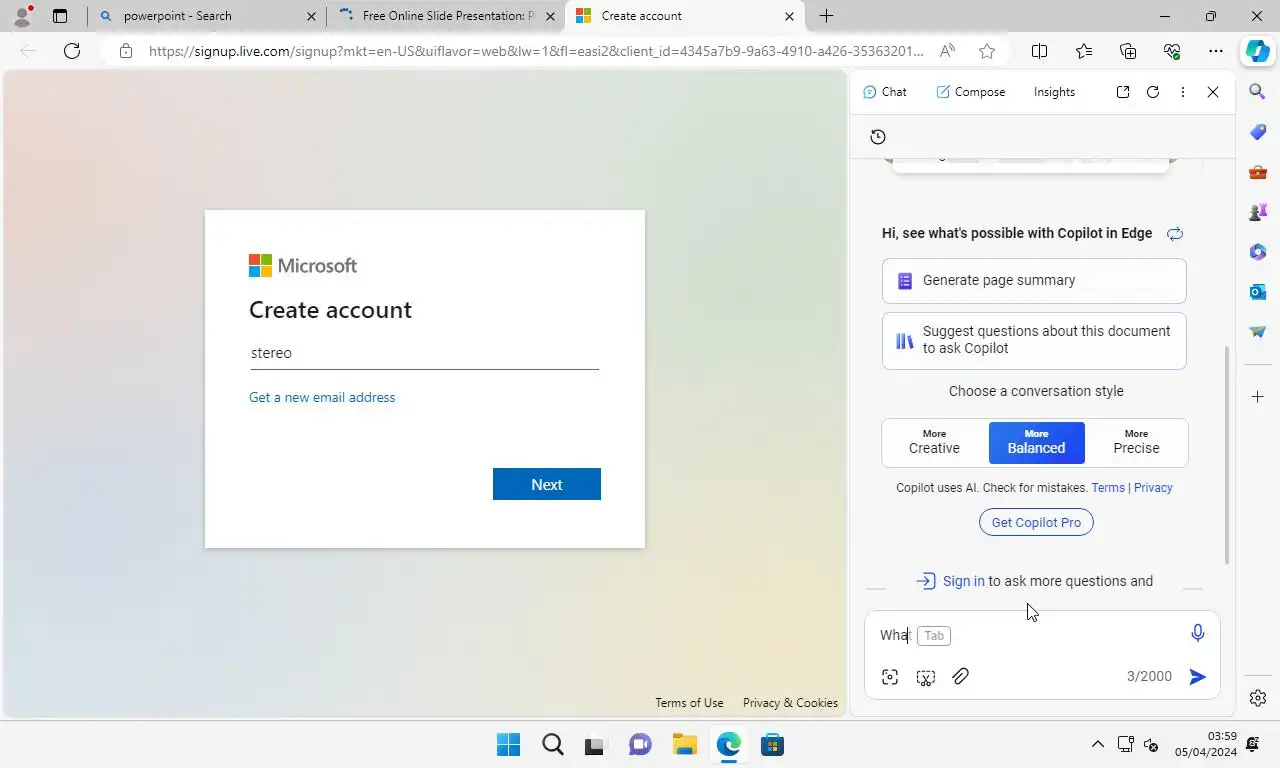Switch to Free Online Slide Presentation tab
Image resolution: width=1280 pixels, height=768 pixels.
(x=444, y=16)
